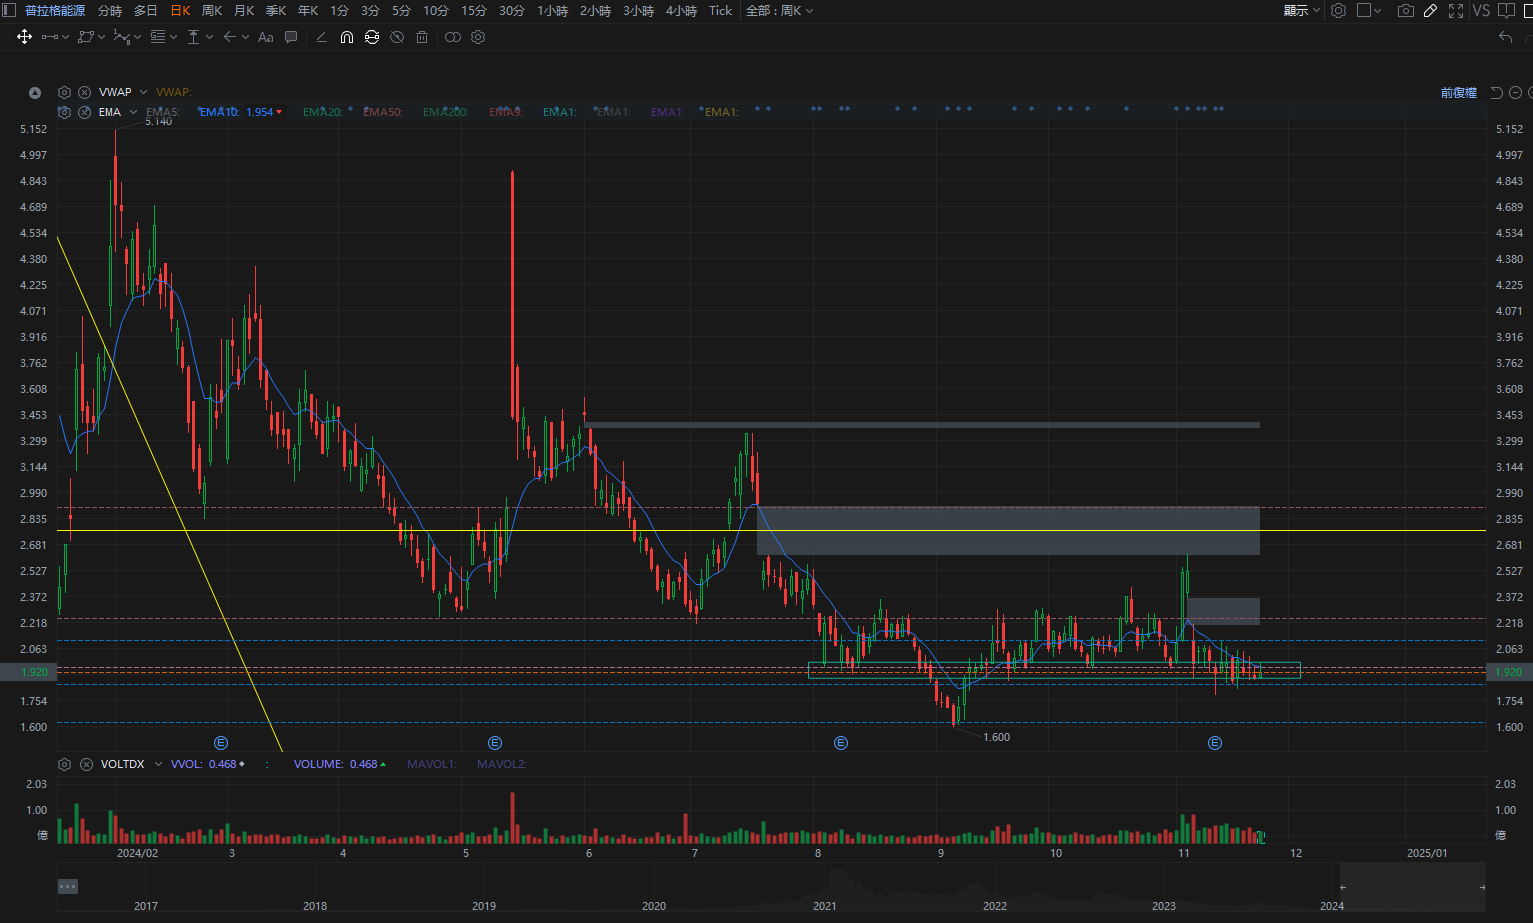Enter fullscreen with expand arrows icon

[x=1456, y=10]
